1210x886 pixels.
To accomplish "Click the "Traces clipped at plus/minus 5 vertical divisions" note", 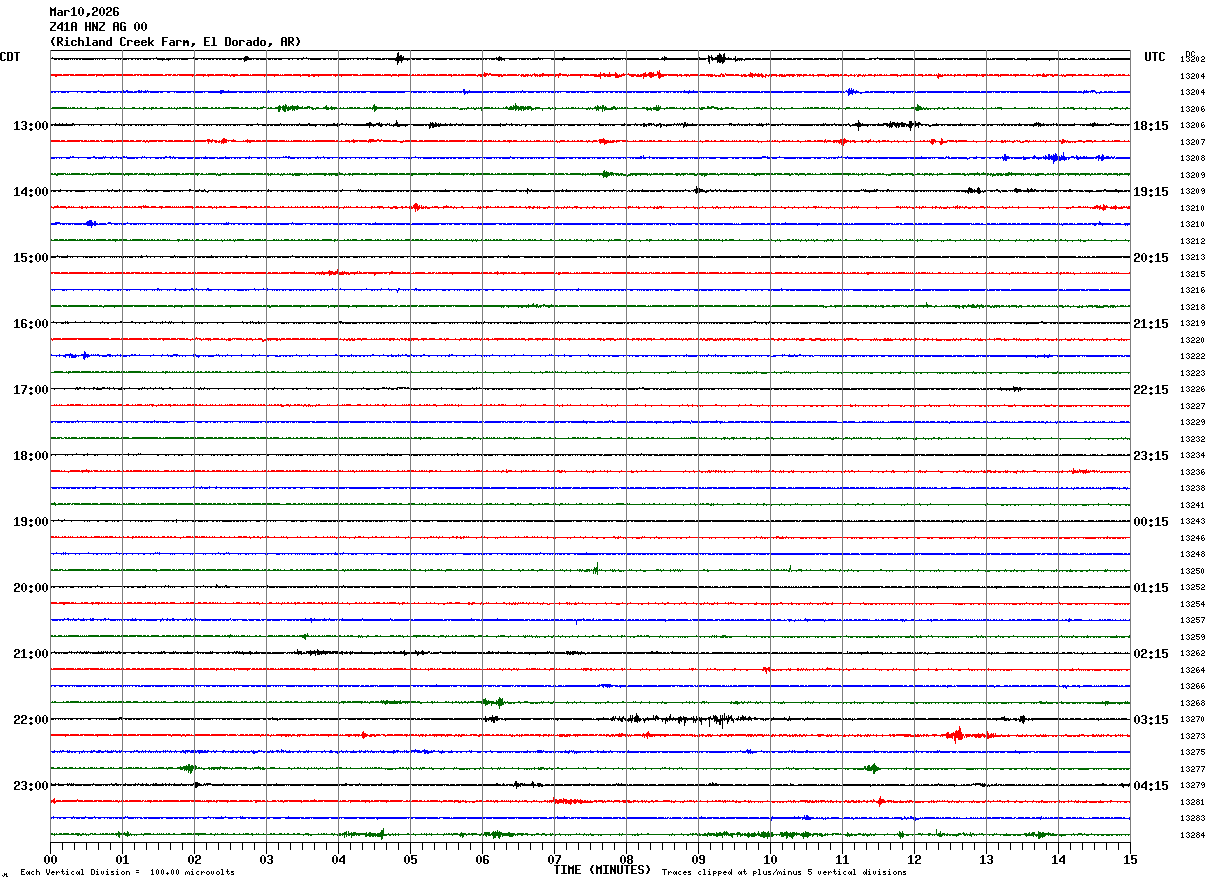I will pos(784,873).
